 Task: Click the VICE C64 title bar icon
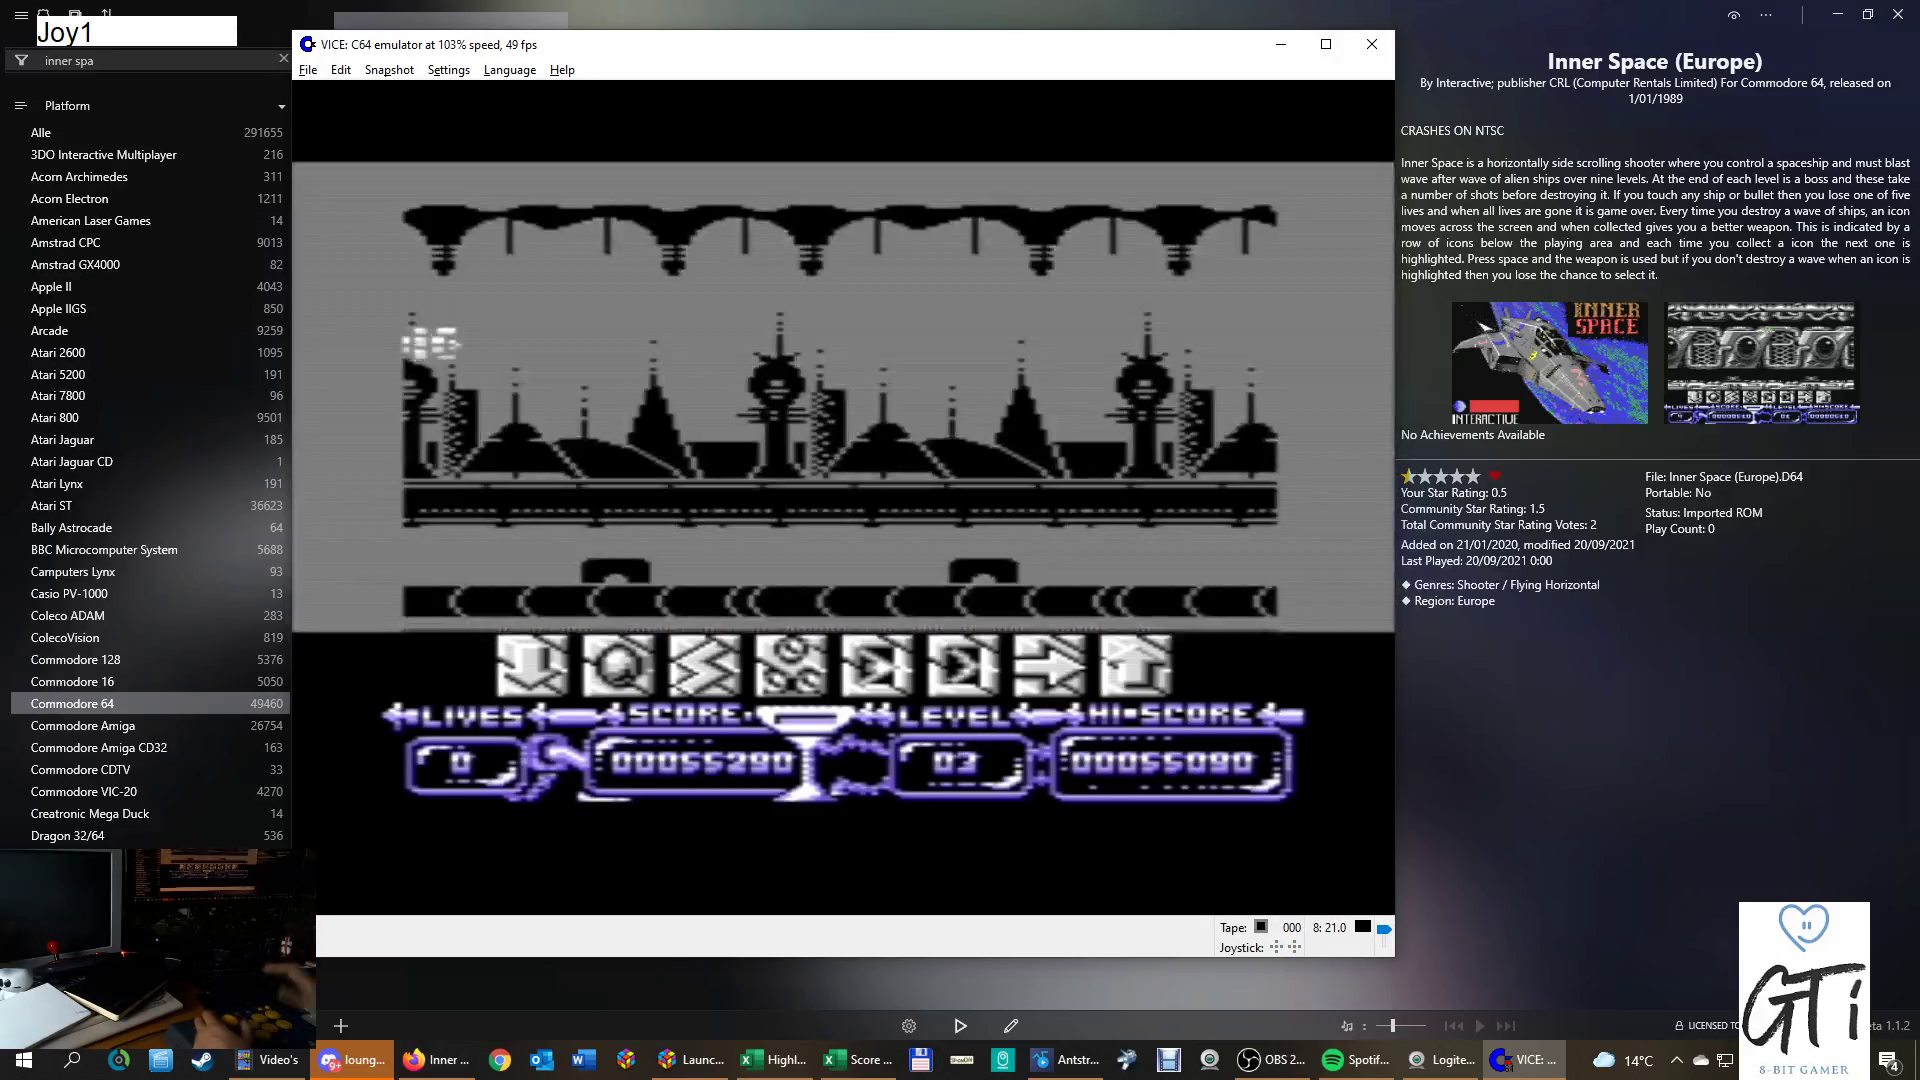(308, 44)
